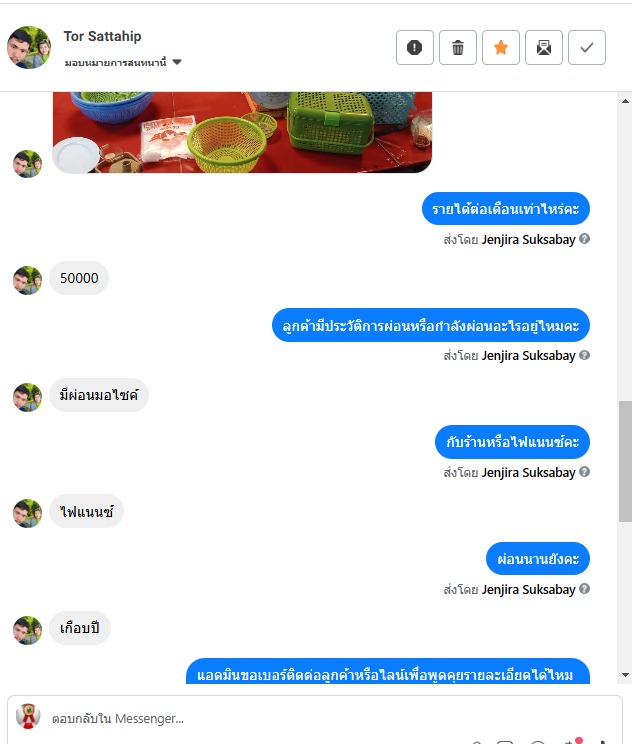Click the chat scrollbar thumb
This screenshot has height=744, width=632.
(x=625, y=462)
